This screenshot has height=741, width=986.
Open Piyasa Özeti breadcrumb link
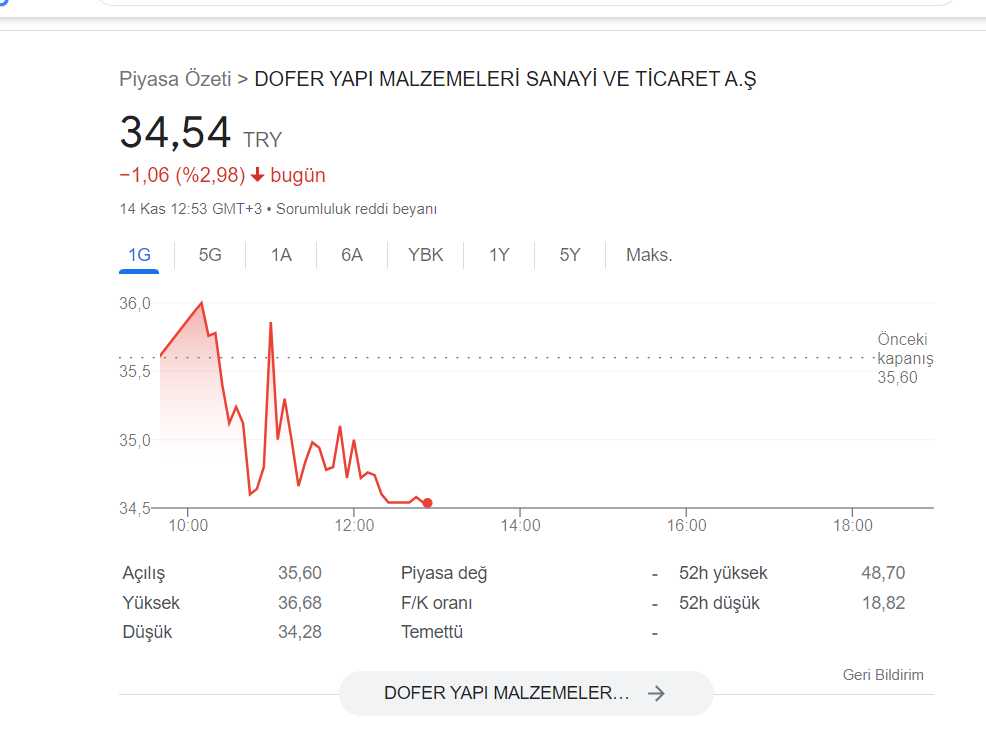(x=175, y=79)
